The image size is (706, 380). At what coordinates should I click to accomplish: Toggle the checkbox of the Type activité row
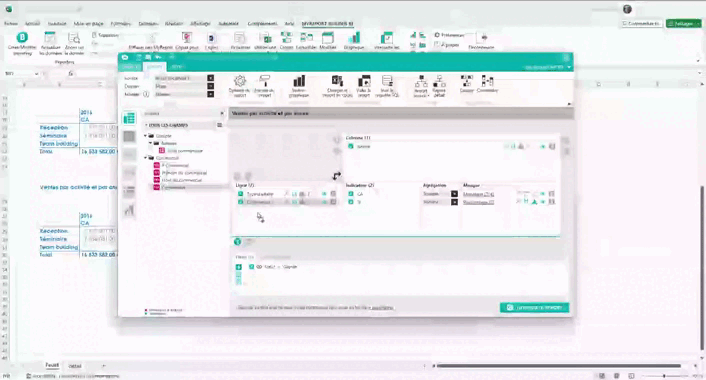pos(240,194)
